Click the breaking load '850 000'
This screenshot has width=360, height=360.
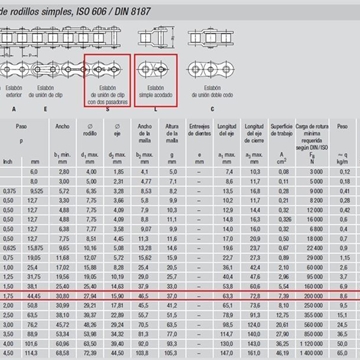point(314,334)
